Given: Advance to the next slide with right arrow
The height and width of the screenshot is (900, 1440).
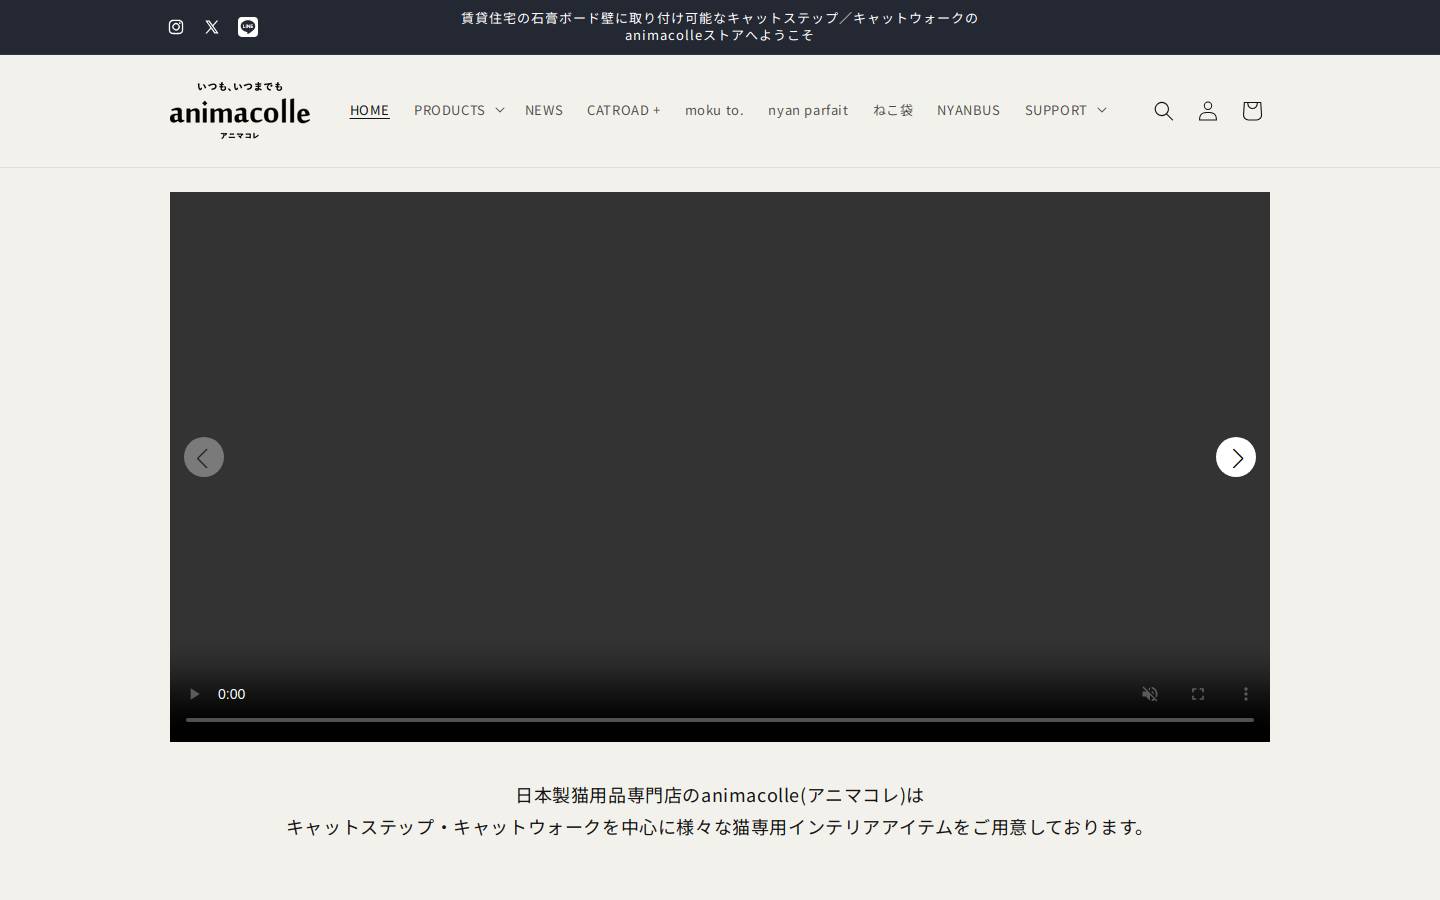Looking at the screenshot, I should coord(1236,457).
